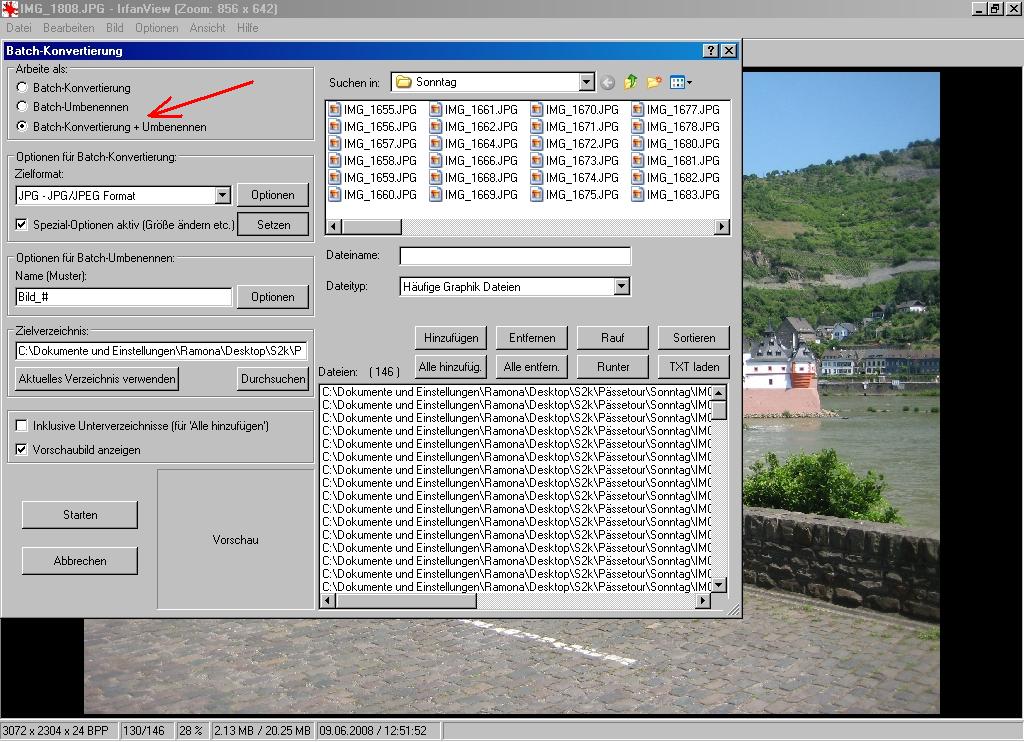Open the Bild menu
Image resolution: width=1024 pixels, height=742 pixels.
click(114, 28)
